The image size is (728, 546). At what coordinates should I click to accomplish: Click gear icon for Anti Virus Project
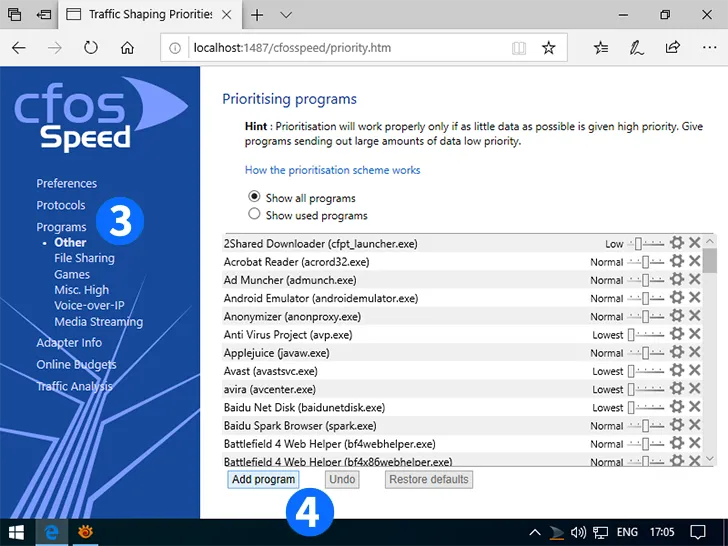677,334
